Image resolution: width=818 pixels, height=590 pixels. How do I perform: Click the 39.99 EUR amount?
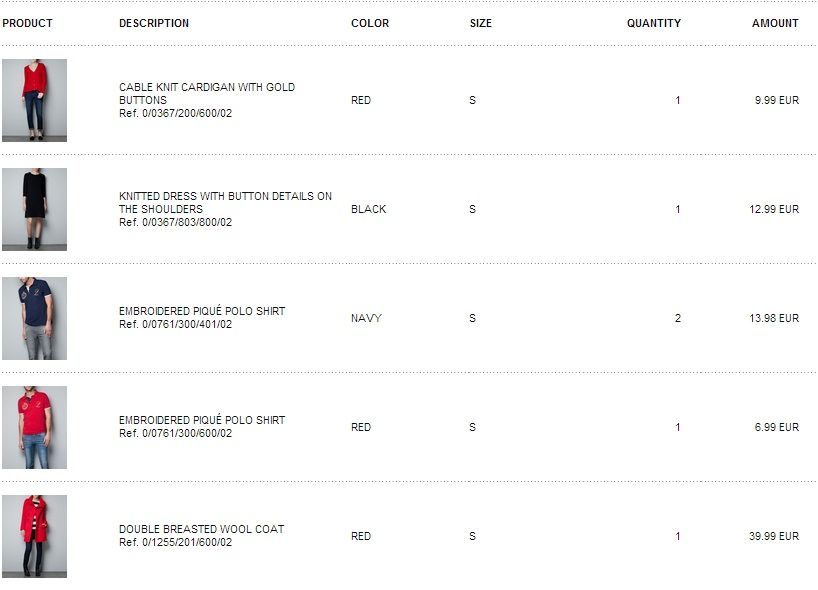click(x=774, y=536)
